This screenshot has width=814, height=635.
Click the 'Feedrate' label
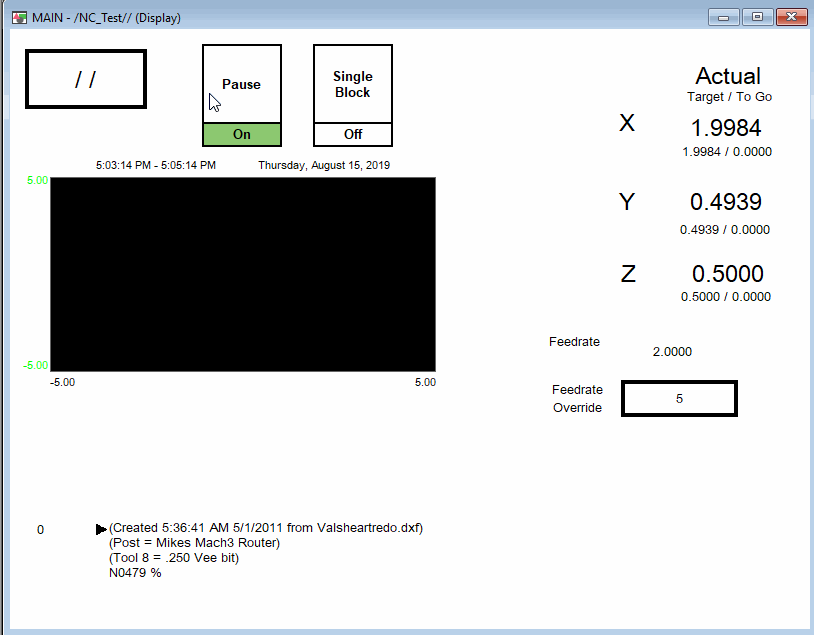tap(574, 342)
